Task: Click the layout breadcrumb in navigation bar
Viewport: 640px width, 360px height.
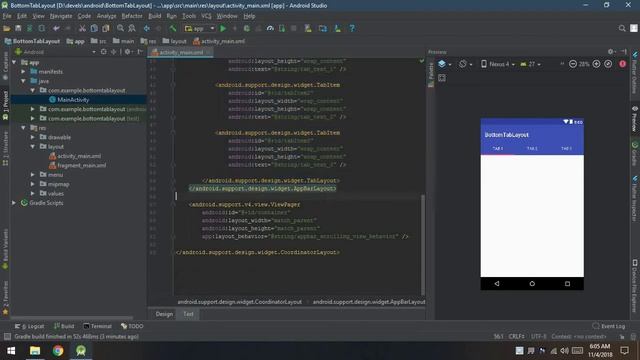Action: [x=174, y=41]
